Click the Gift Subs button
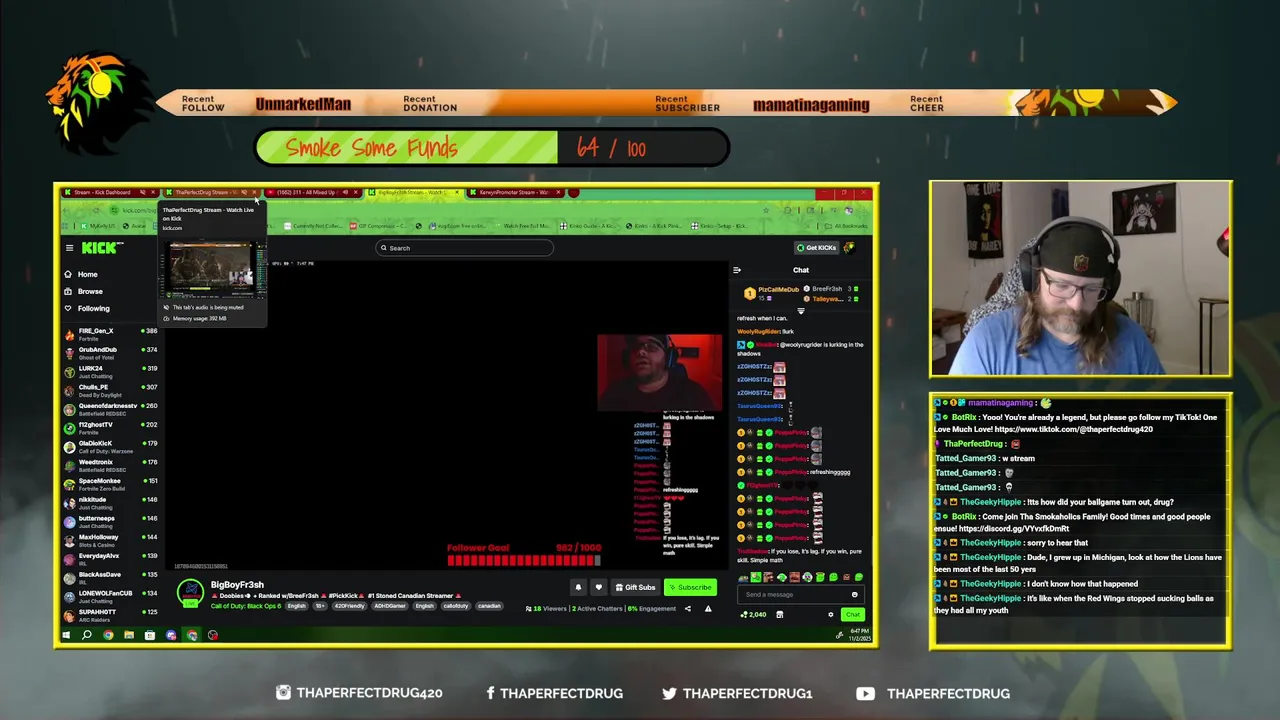Screen dimensions: 1280x720 click(x=635, y=587)
